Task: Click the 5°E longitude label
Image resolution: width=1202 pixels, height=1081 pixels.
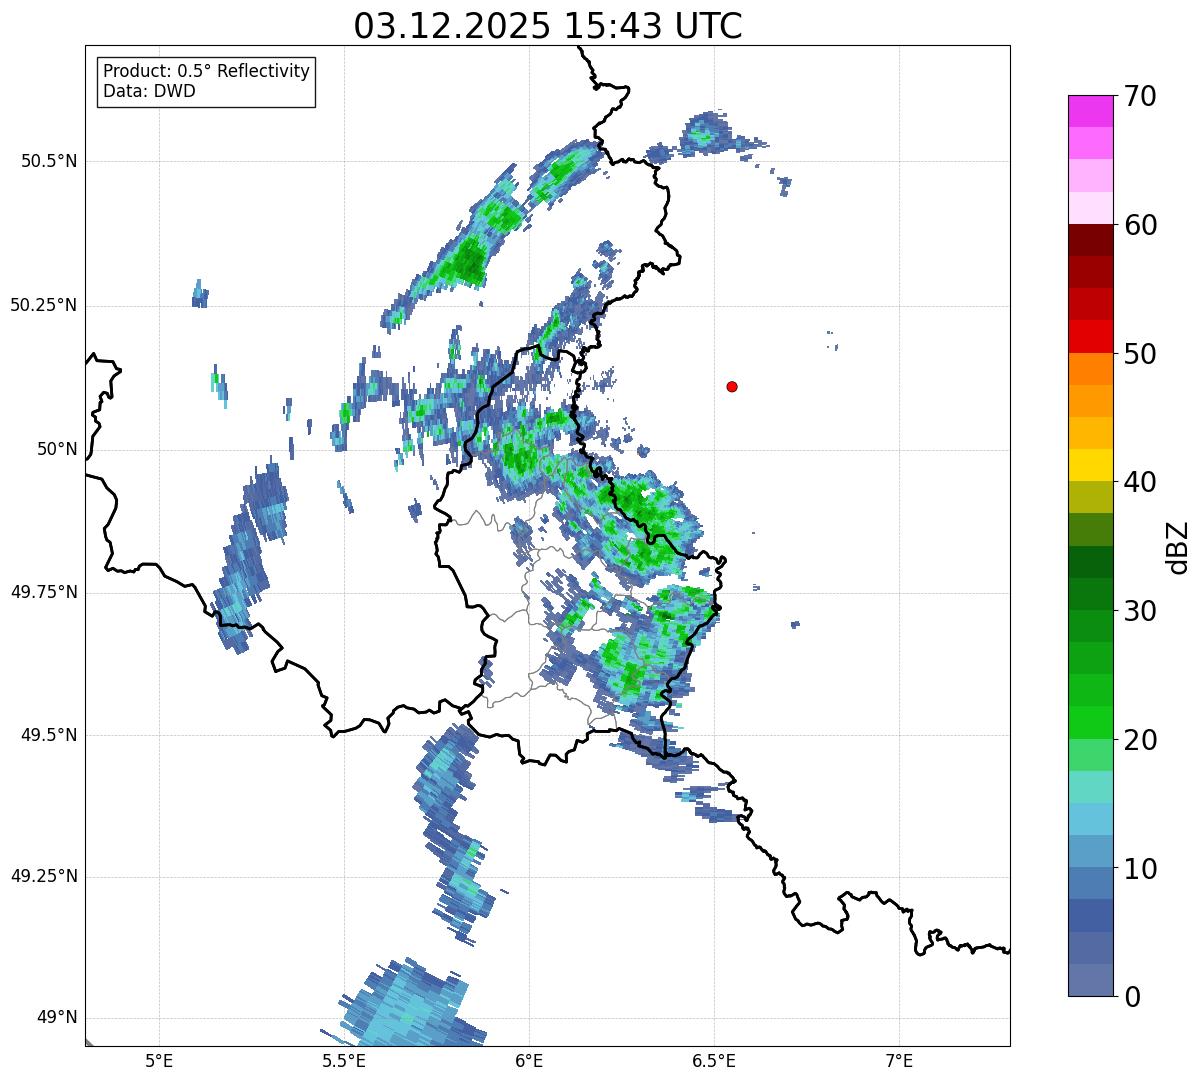Action: tap(159, 1060)
